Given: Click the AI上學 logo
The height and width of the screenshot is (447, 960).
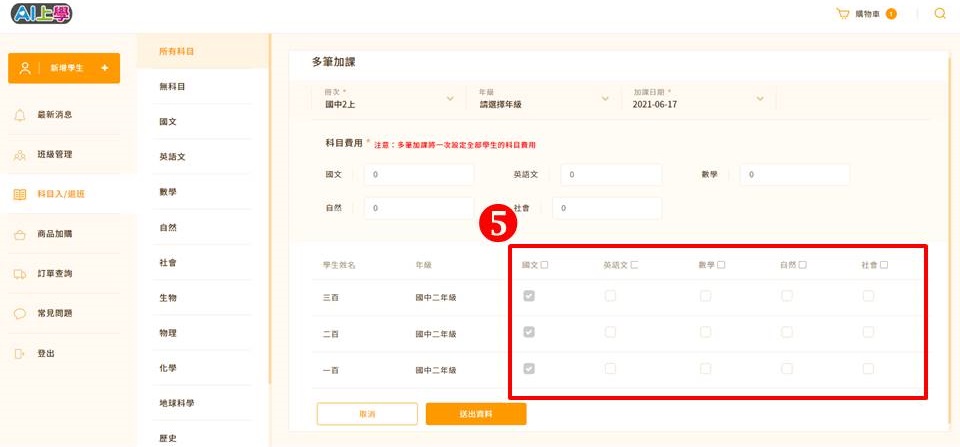Looking at the screenshot, I should [x=42, y=13].
